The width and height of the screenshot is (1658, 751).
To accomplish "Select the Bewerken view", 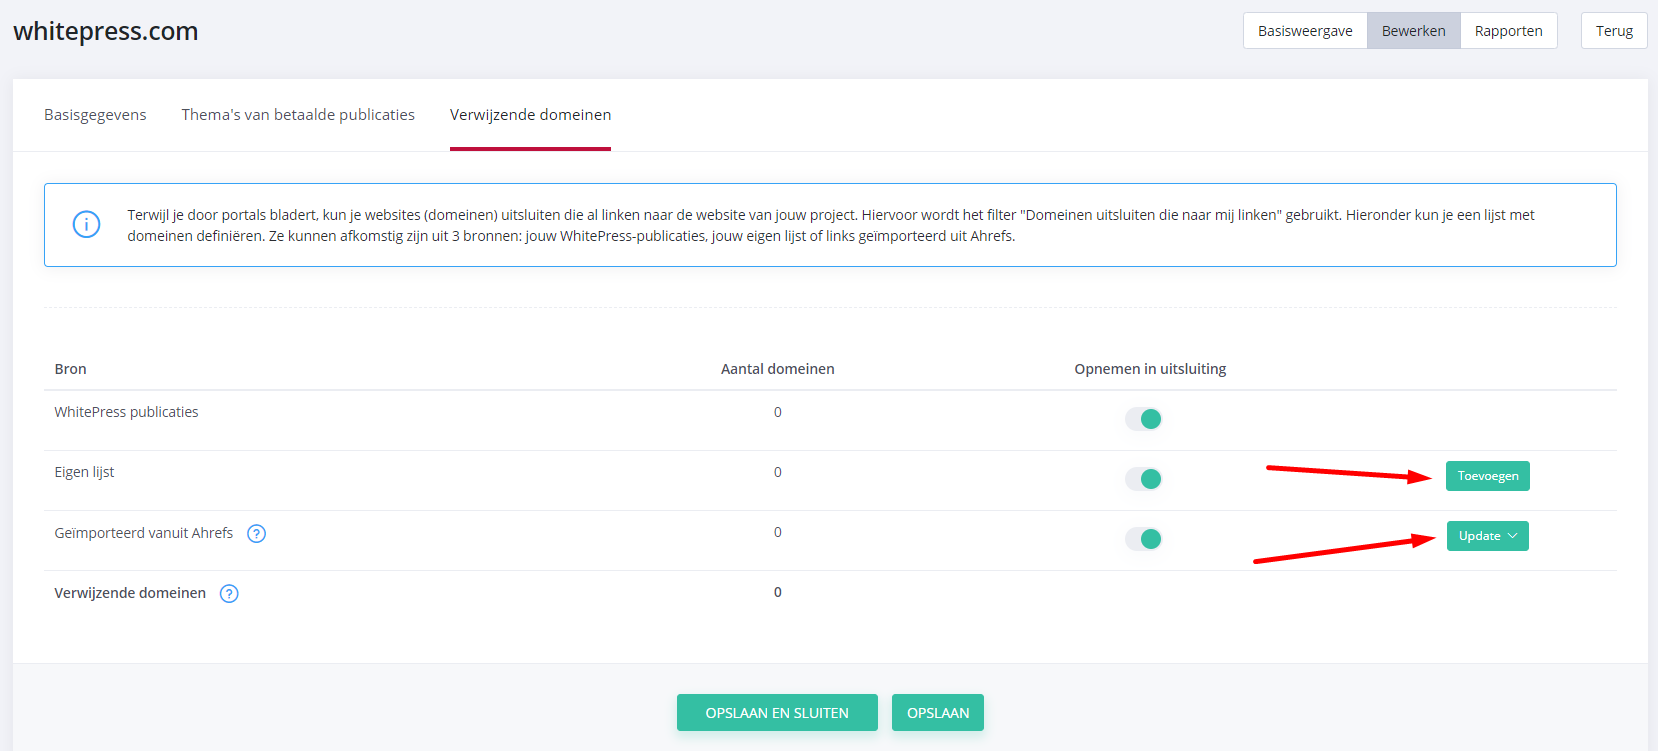I will (1414, 31).
